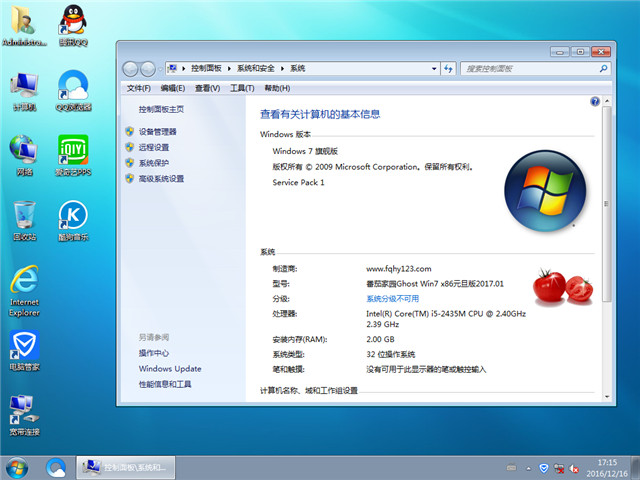Open the broadband connection (宽带连接) shortcut
The height and width of the screenshot is (480, 640).
24,416
